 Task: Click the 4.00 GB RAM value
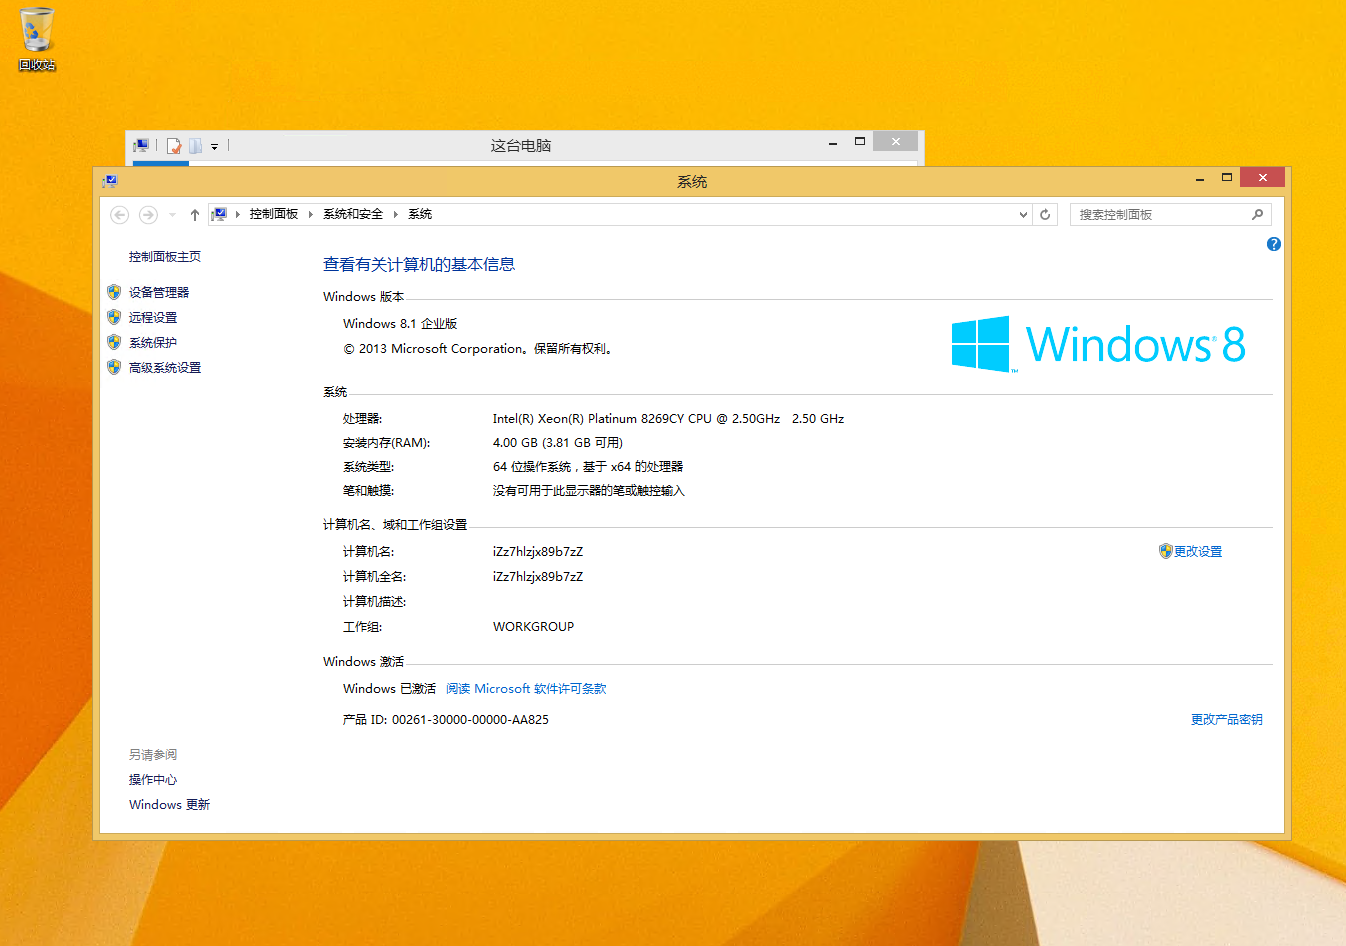557,442
